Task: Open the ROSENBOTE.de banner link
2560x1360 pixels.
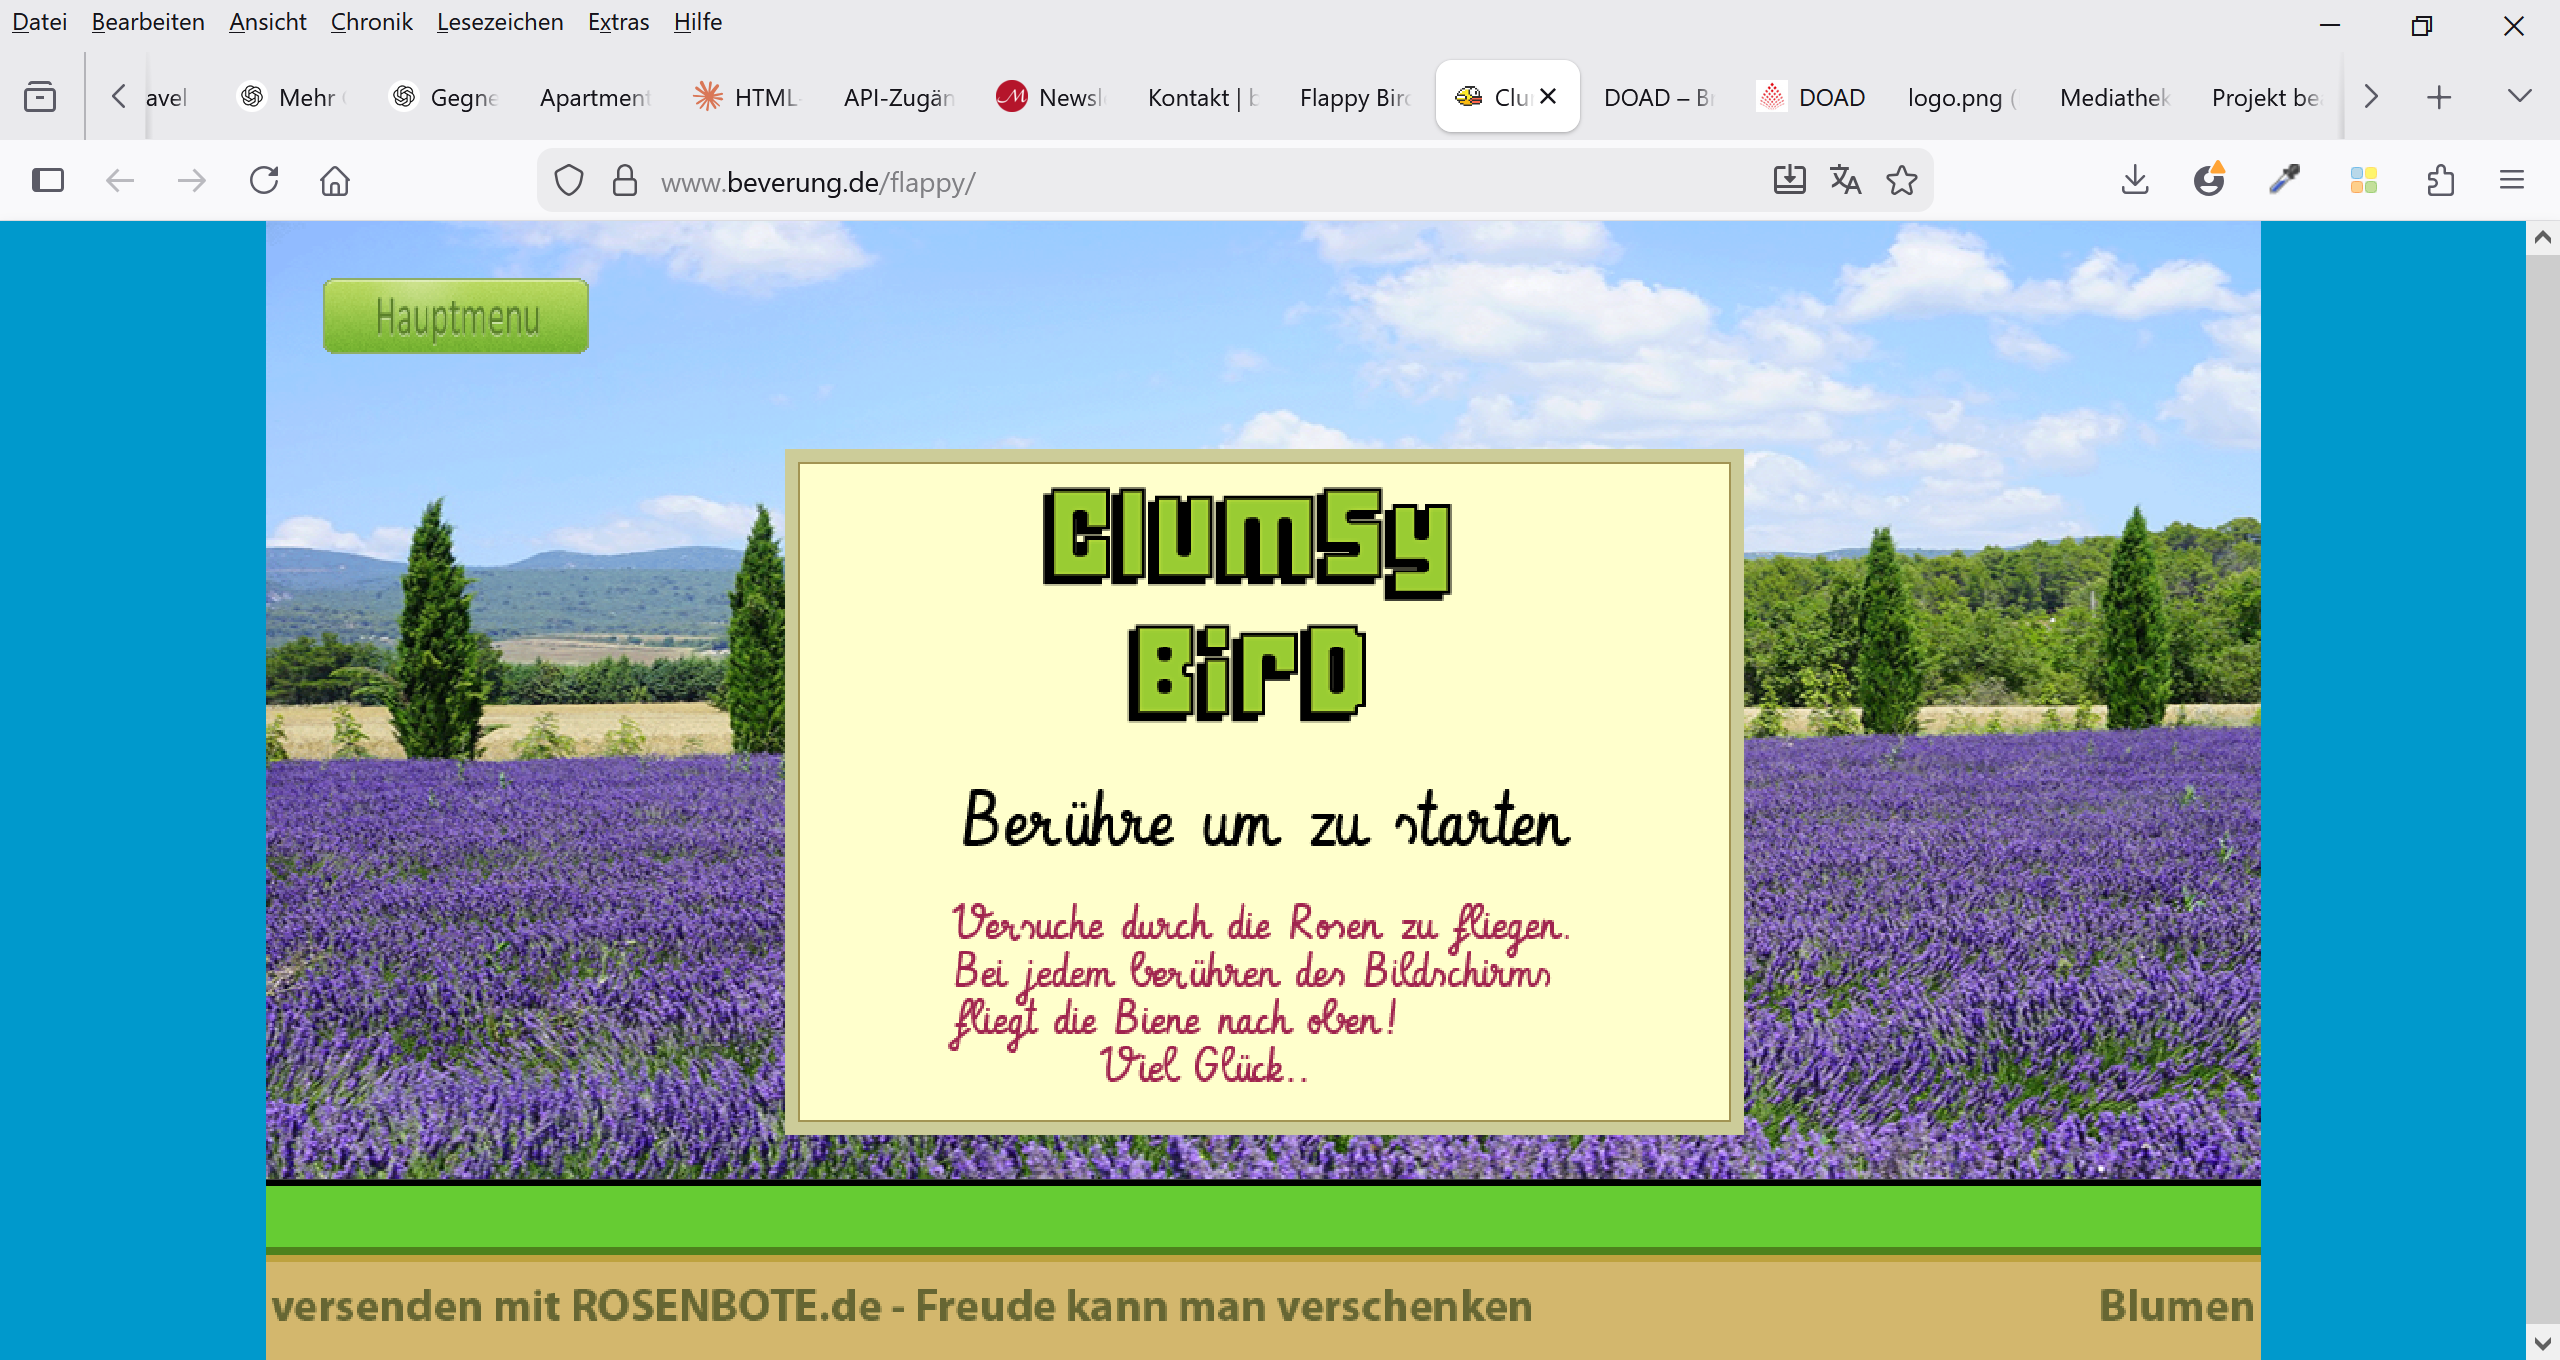Action: [x=900, y=1305]
